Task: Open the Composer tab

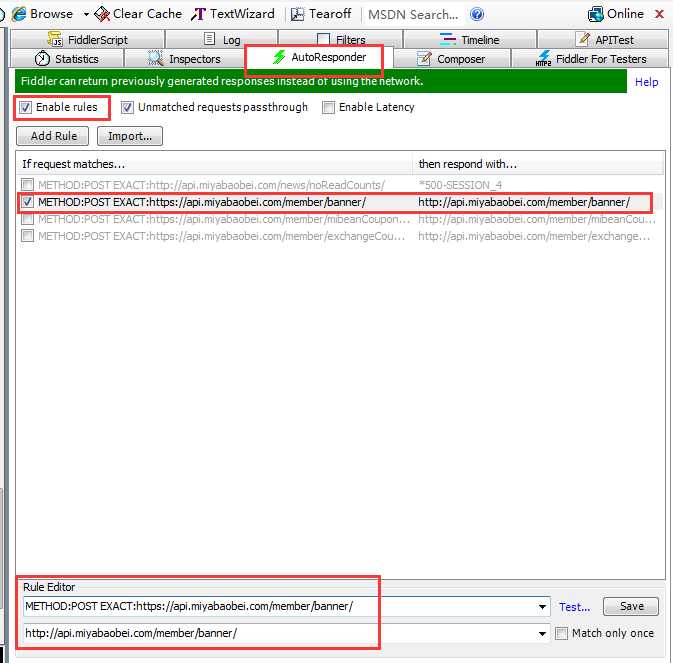Action: pos(452,58)
